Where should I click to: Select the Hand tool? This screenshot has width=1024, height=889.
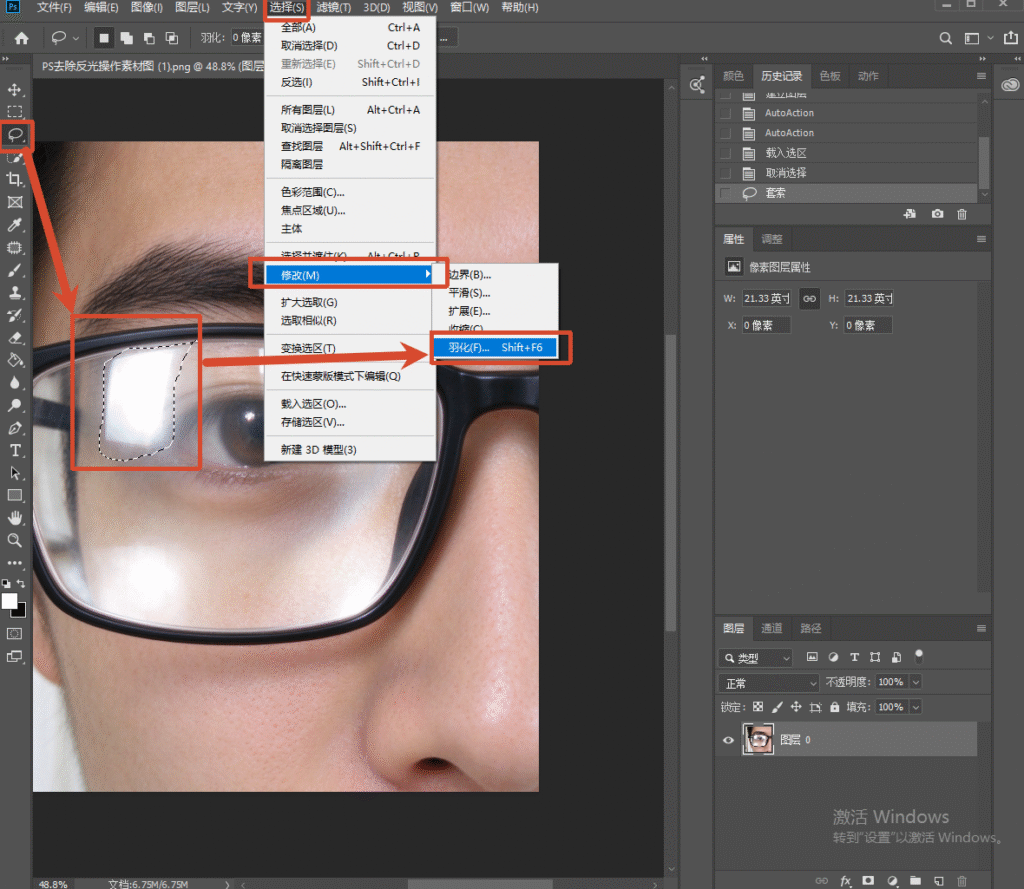coord(14,518)
